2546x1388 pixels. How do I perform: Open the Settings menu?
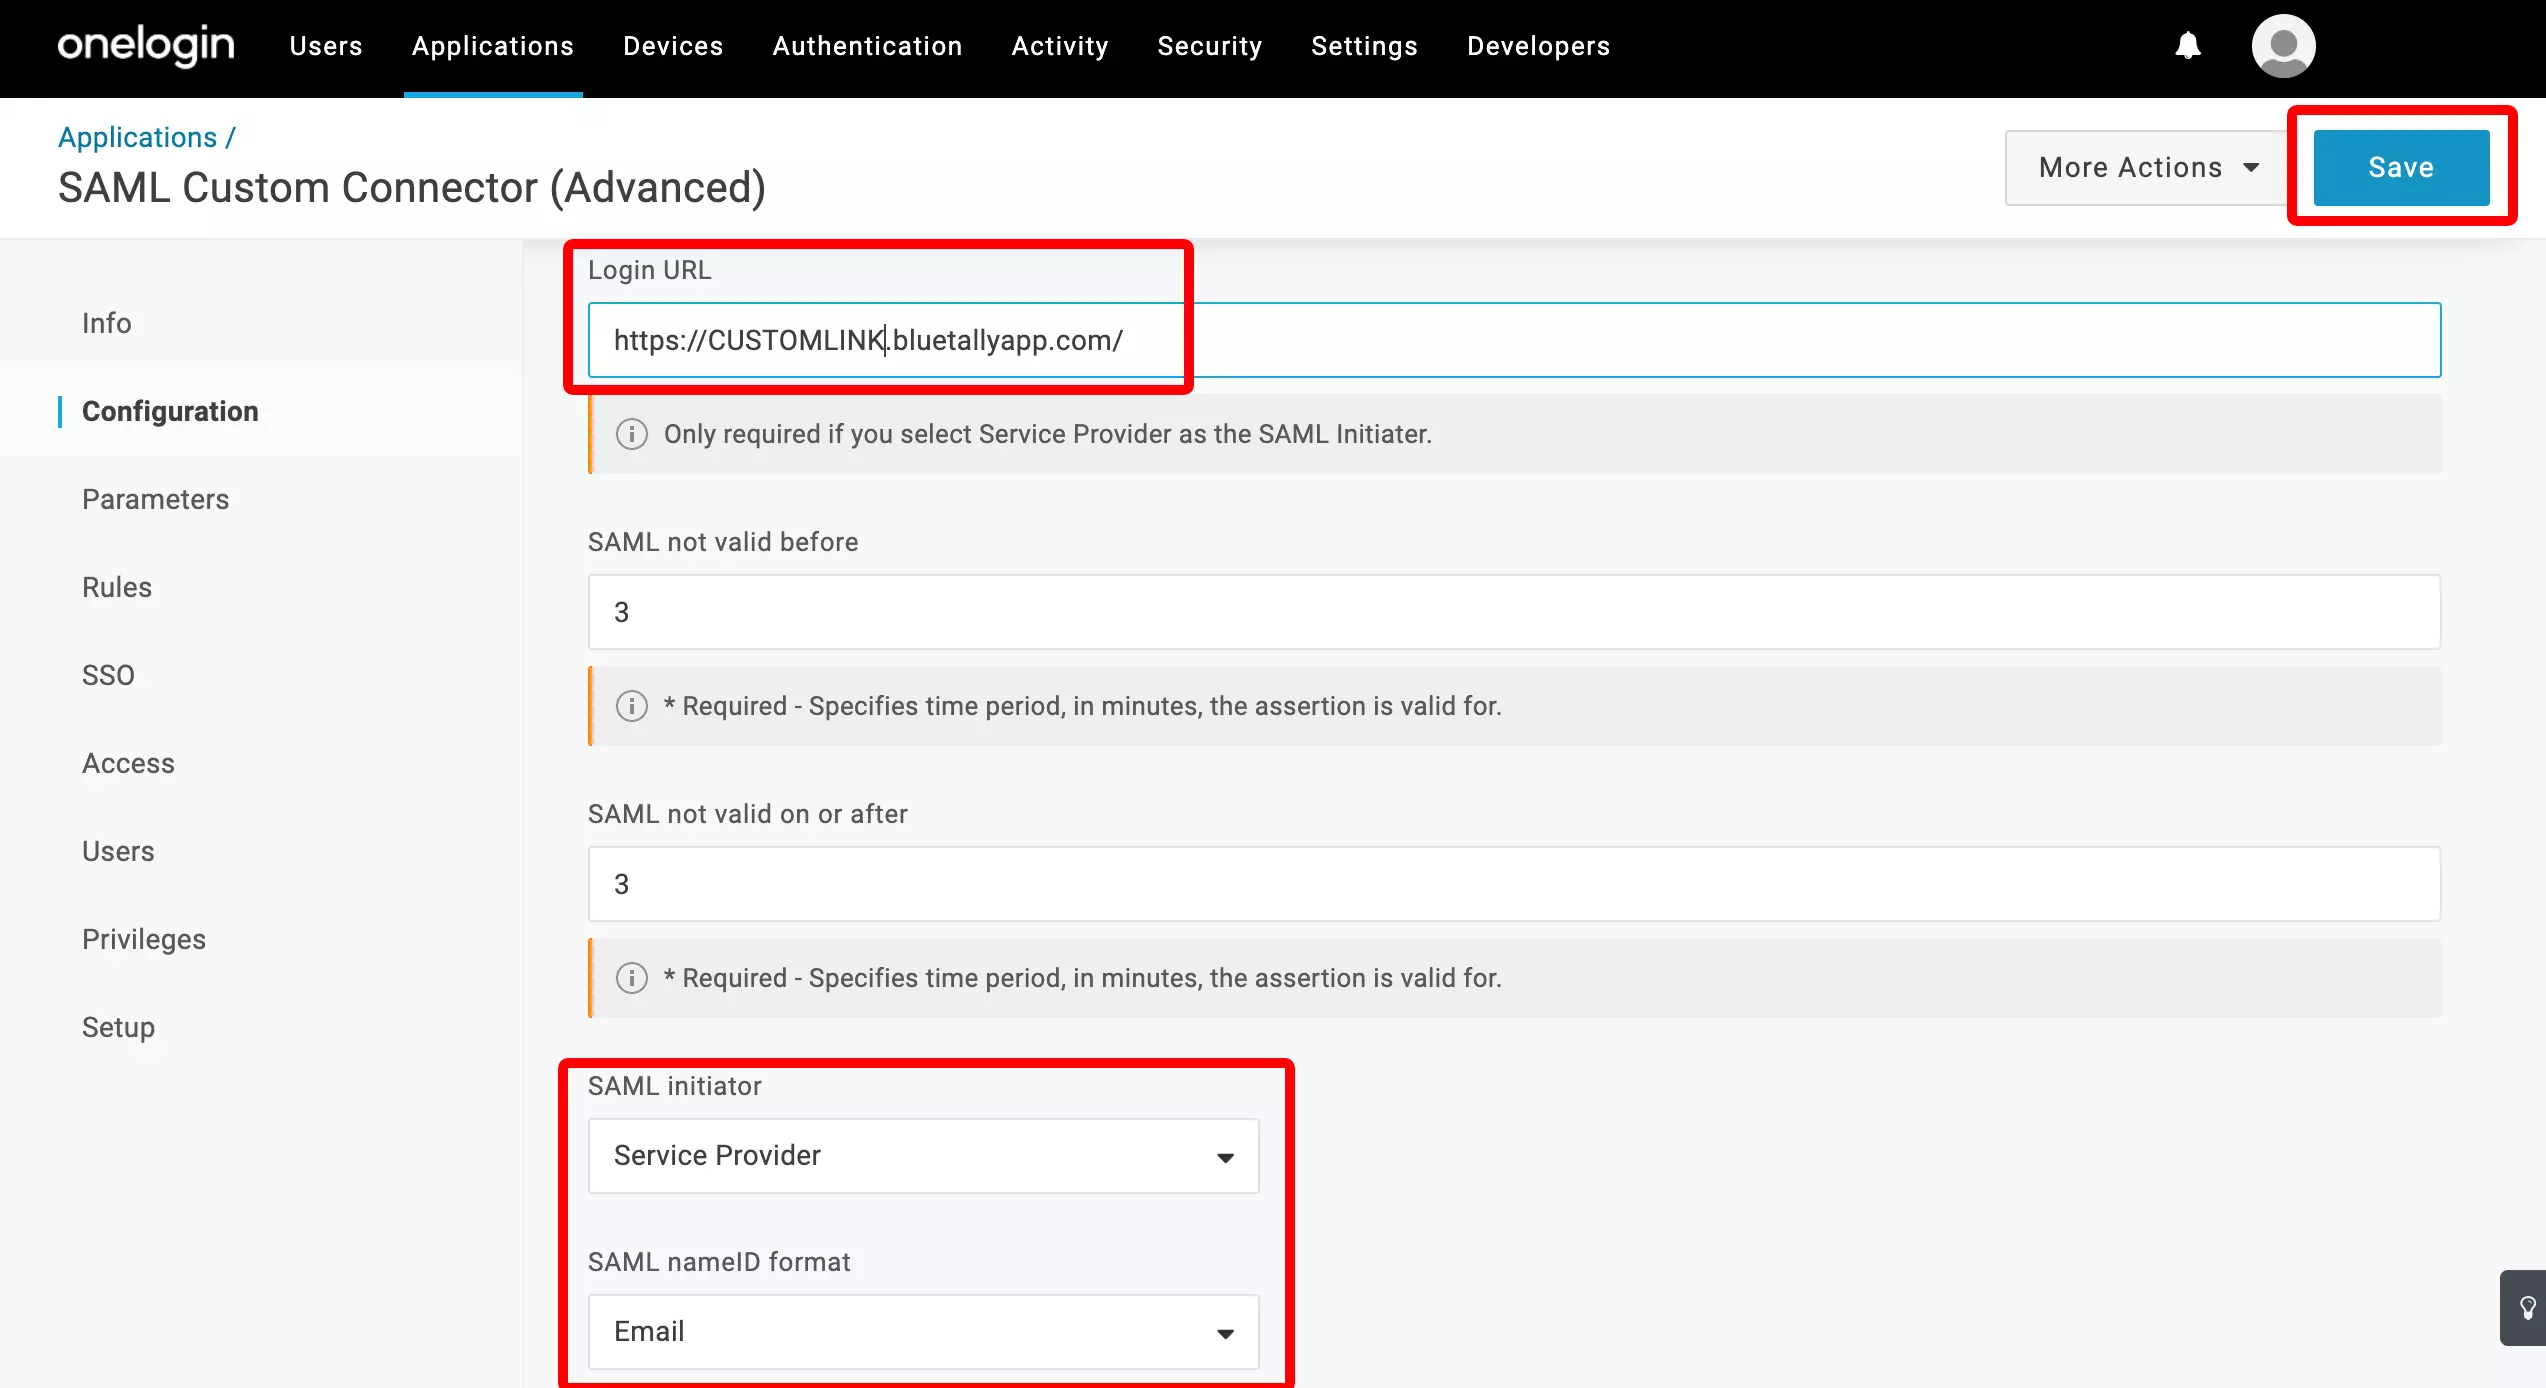click(1364, 46)
